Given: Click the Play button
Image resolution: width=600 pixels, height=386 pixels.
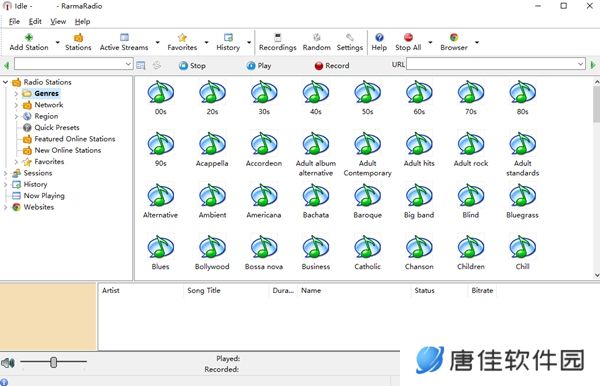Looking at the screenshot, I should [x=259, y=65].
